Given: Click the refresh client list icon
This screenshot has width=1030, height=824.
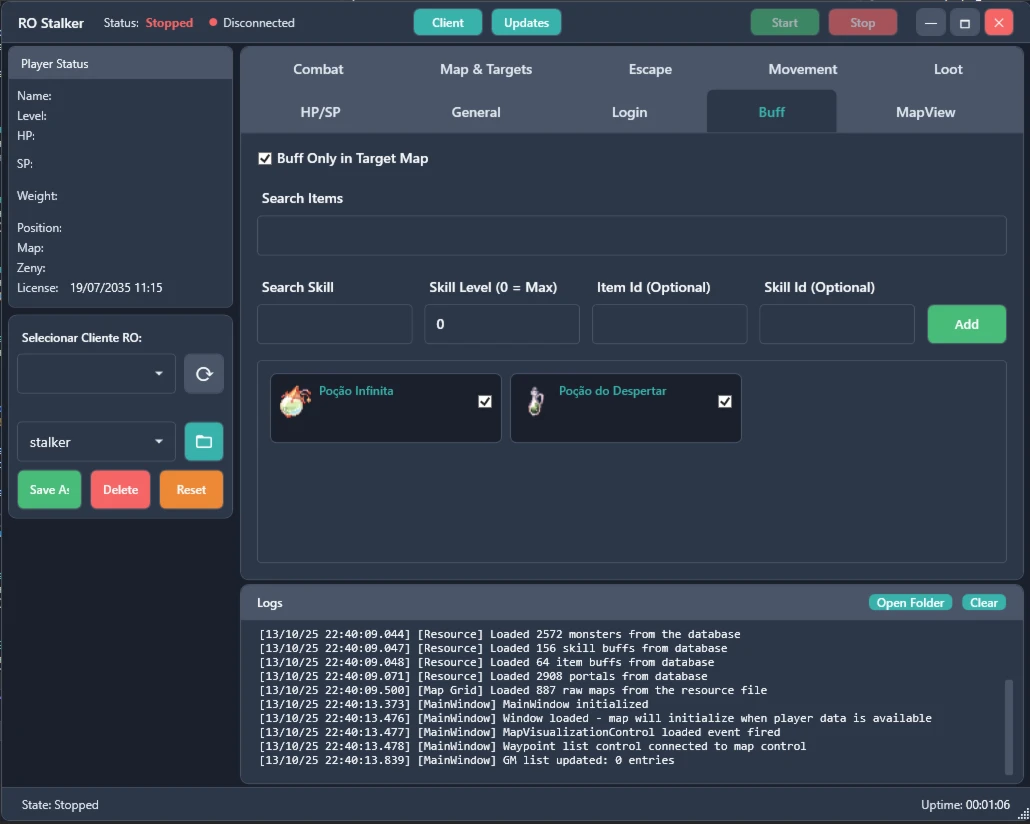Looking at the screenshot, I should tap(204, 373).
